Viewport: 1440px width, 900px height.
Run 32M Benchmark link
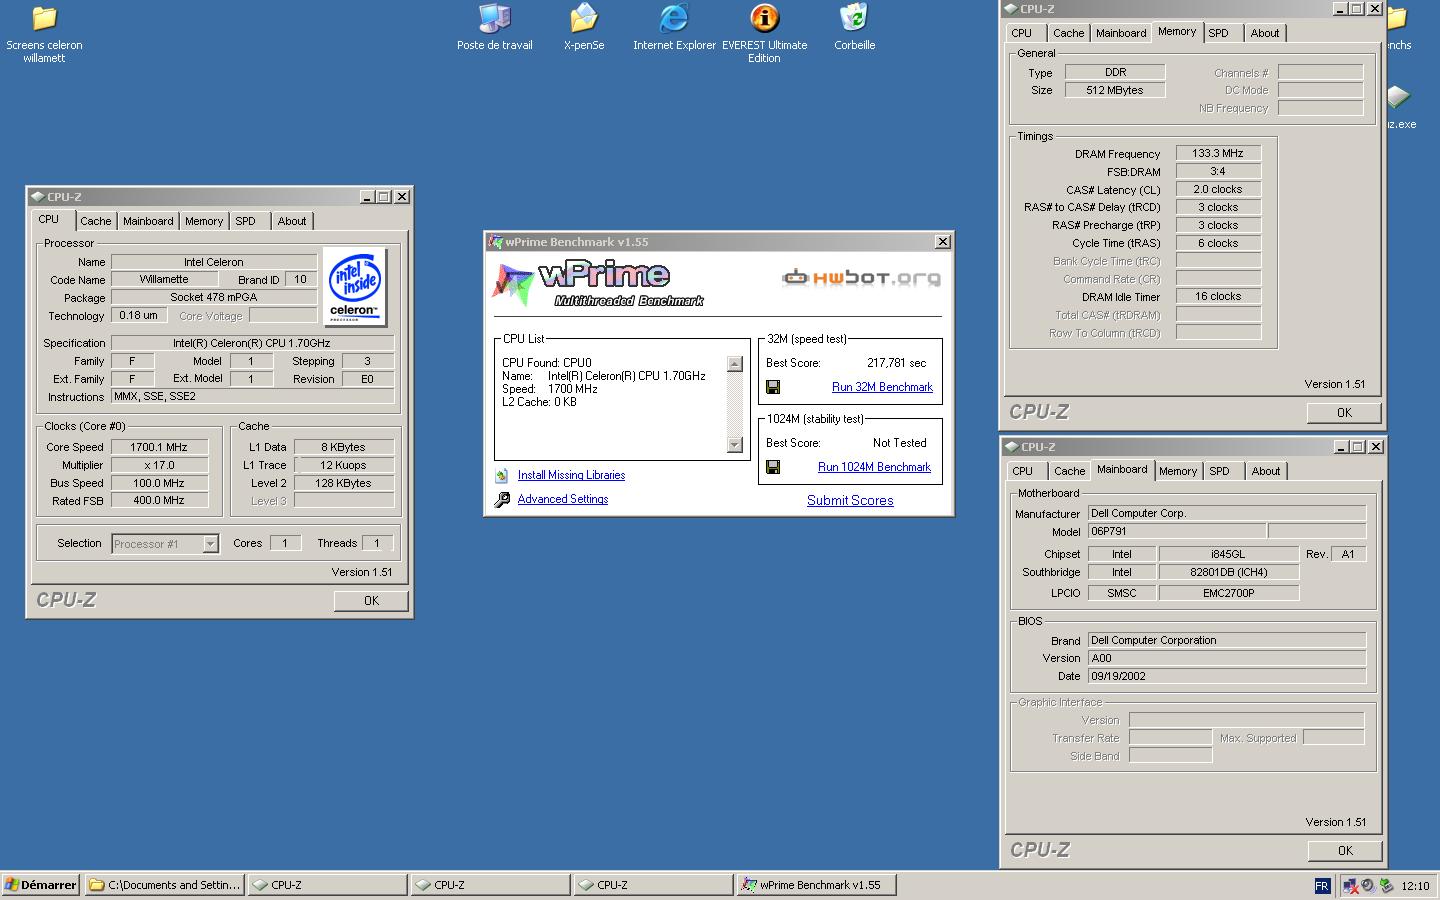pyautogui.click(x=882, y=387)
